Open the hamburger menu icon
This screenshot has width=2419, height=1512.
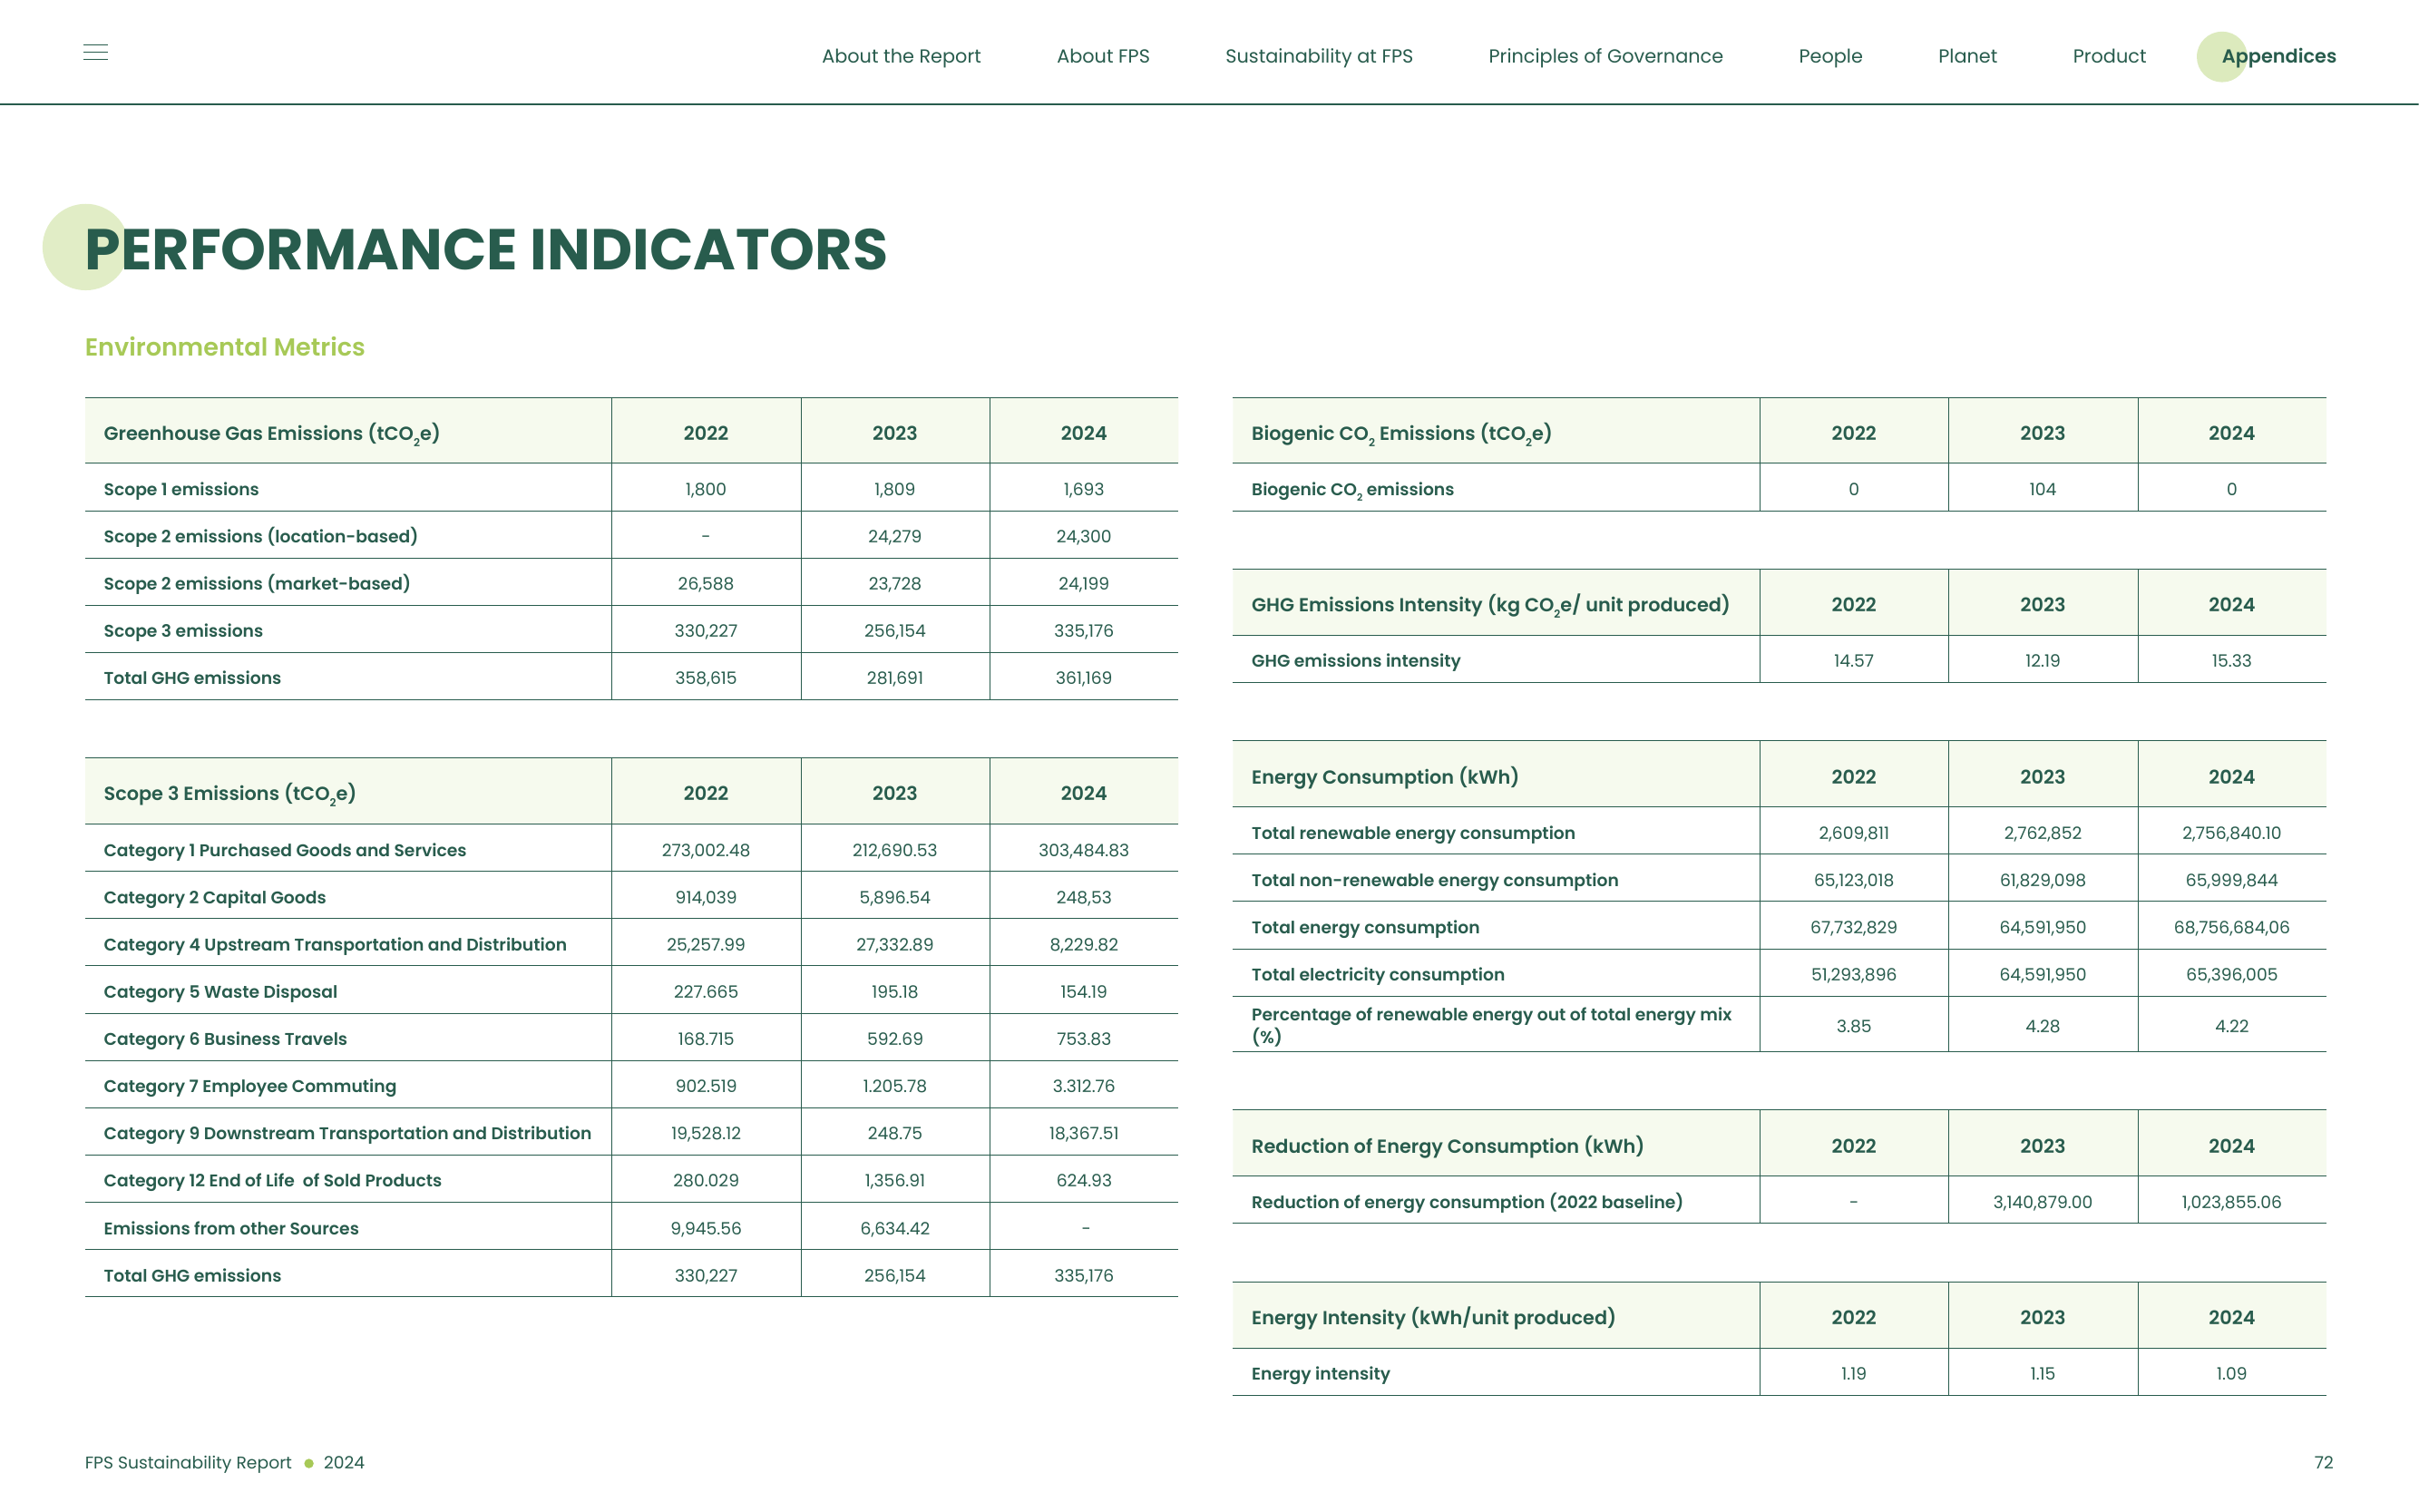(95, 52)
